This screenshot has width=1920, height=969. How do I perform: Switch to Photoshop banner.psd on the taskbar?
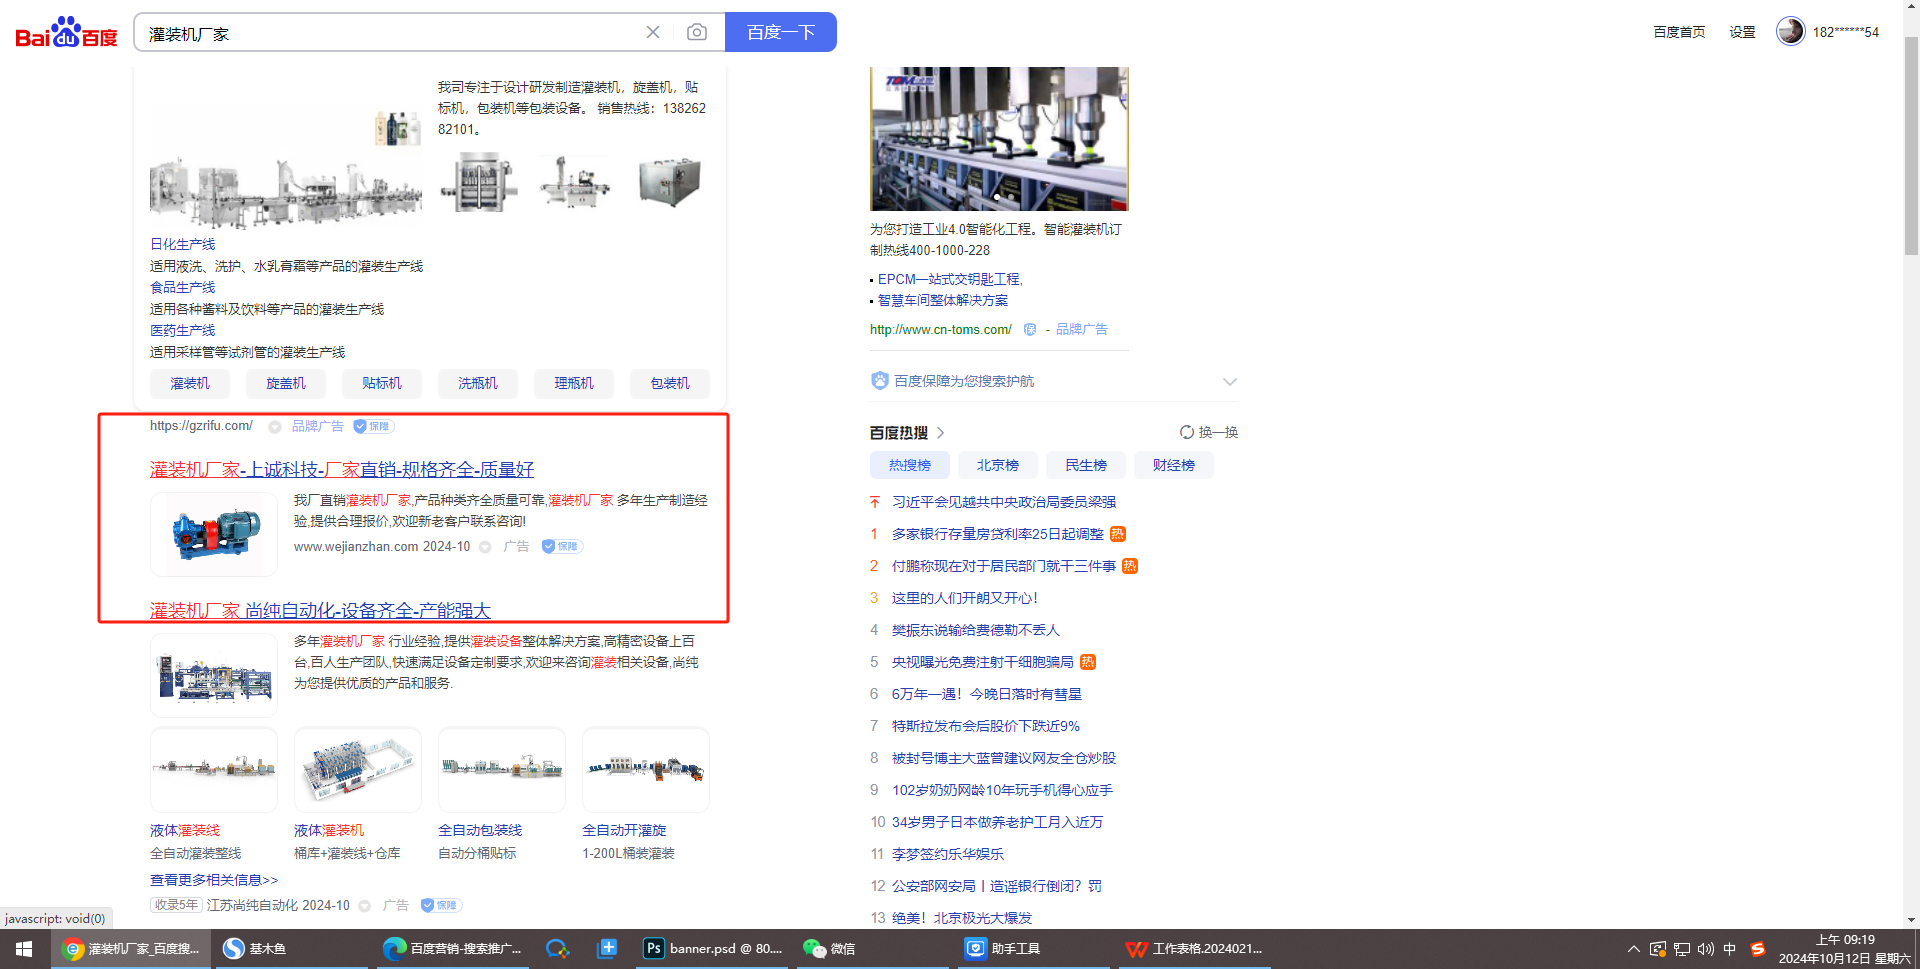click(x=713, y=949)
